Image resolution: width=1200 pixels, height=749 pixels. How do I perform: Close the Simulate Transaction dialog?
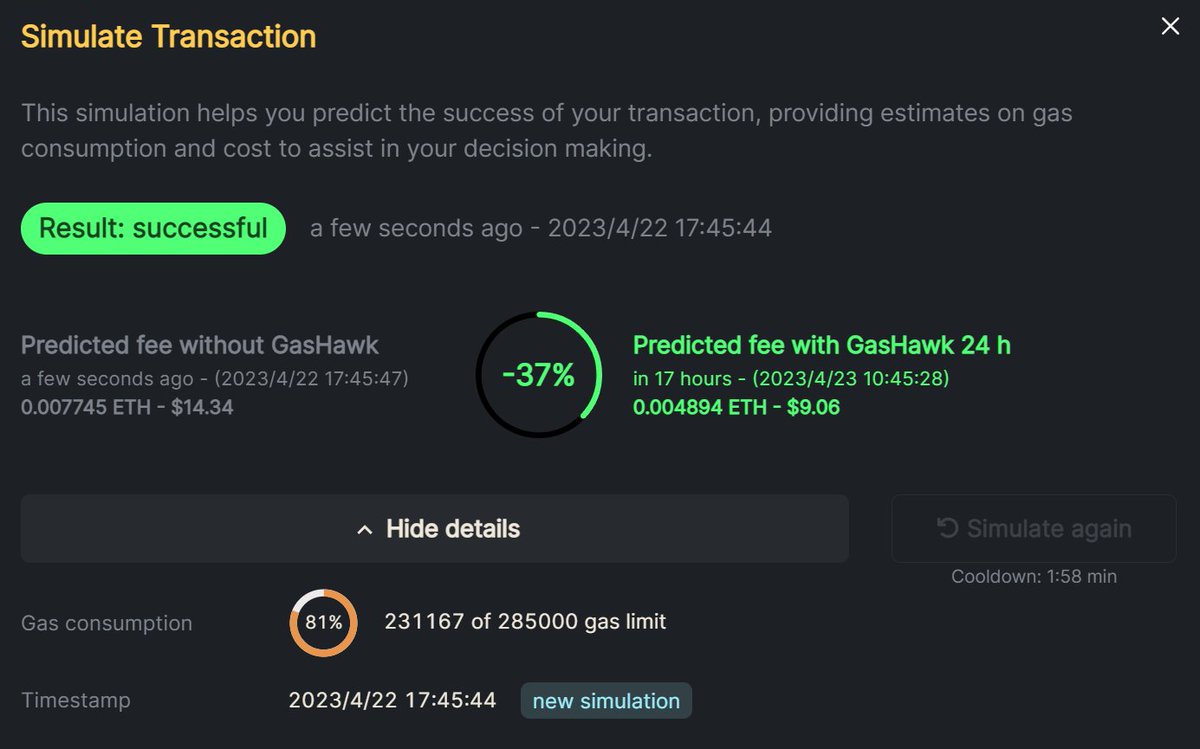(1170, 27)
